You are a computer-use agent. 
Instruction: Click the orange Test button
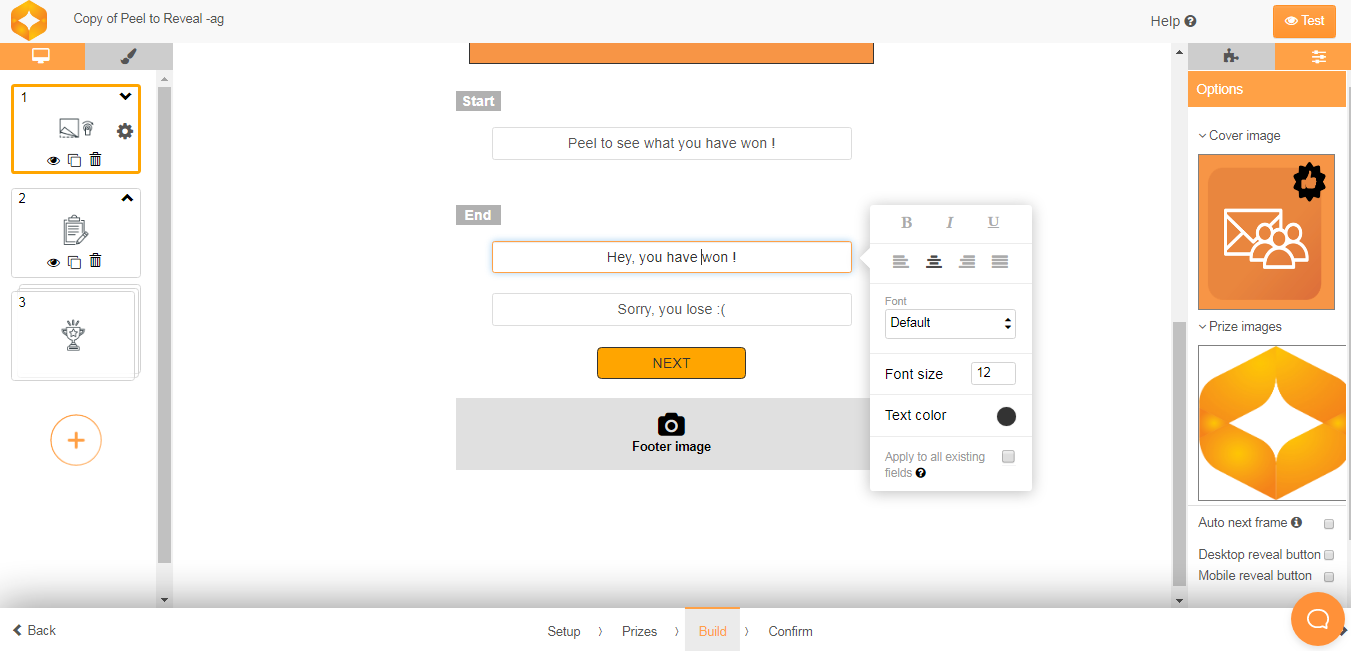[x=1304, y=21]
